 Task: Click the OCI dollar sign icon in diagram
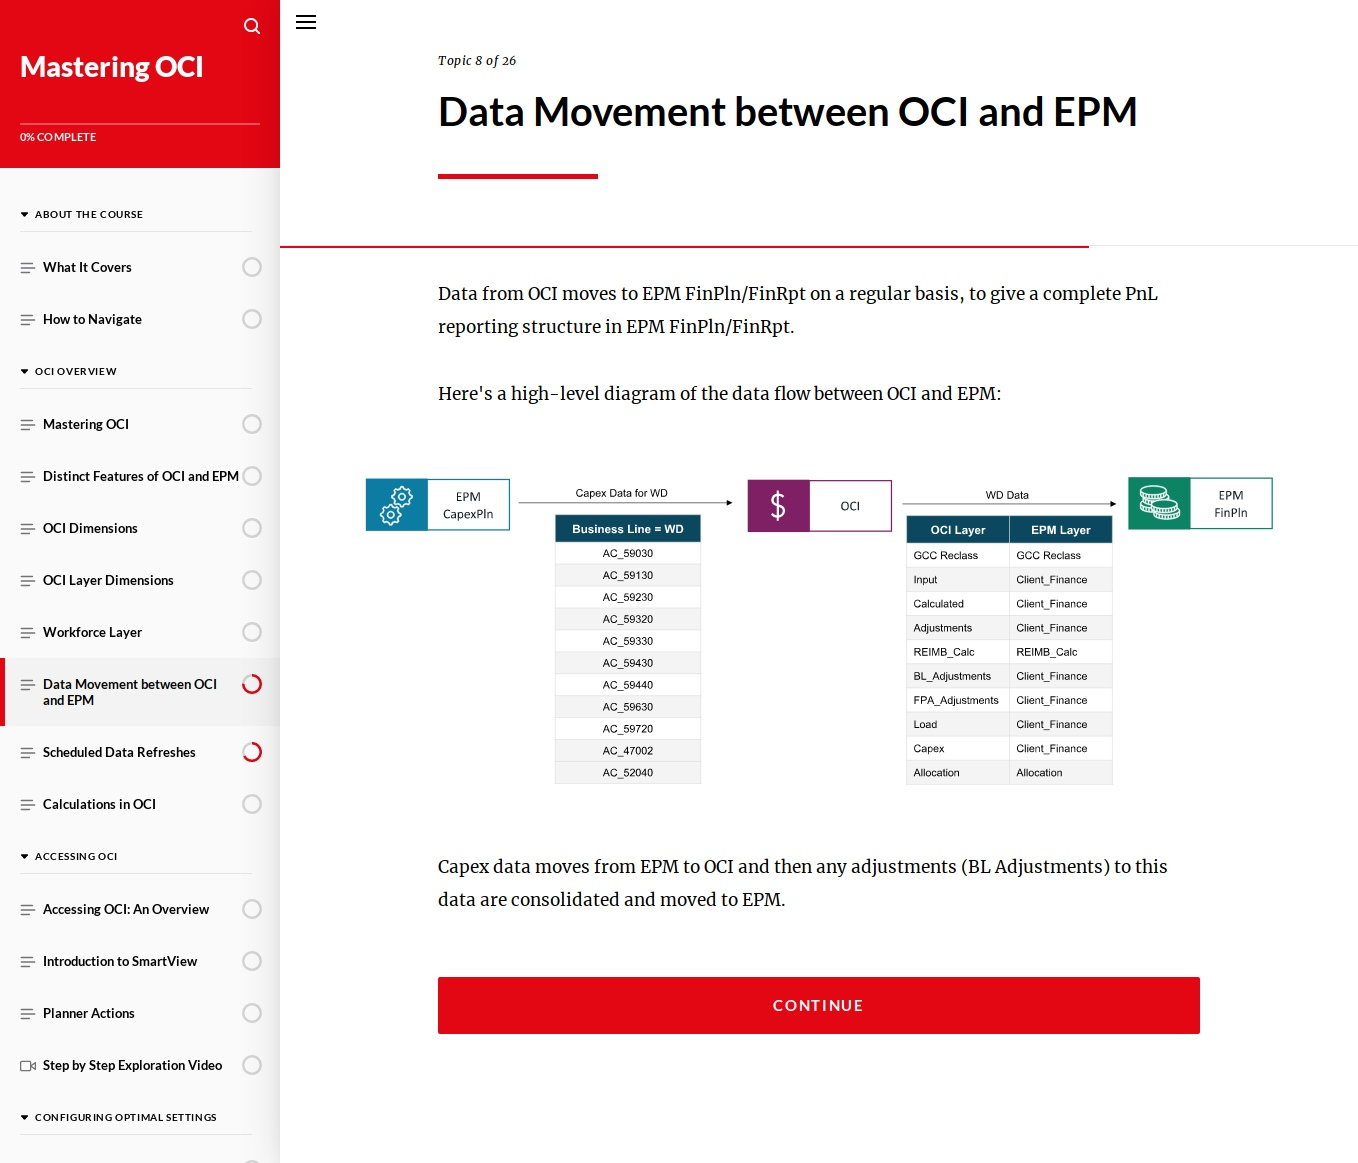click(x=778, y=505)
